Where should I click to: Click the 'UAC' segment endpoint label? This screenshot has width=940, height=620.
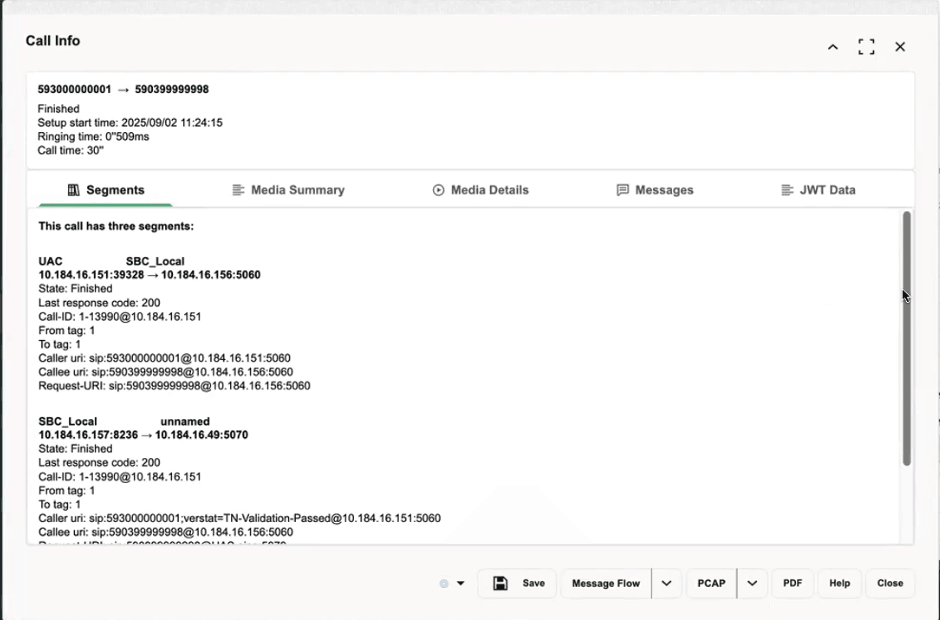pyautogui.click(x=50, y=261)
